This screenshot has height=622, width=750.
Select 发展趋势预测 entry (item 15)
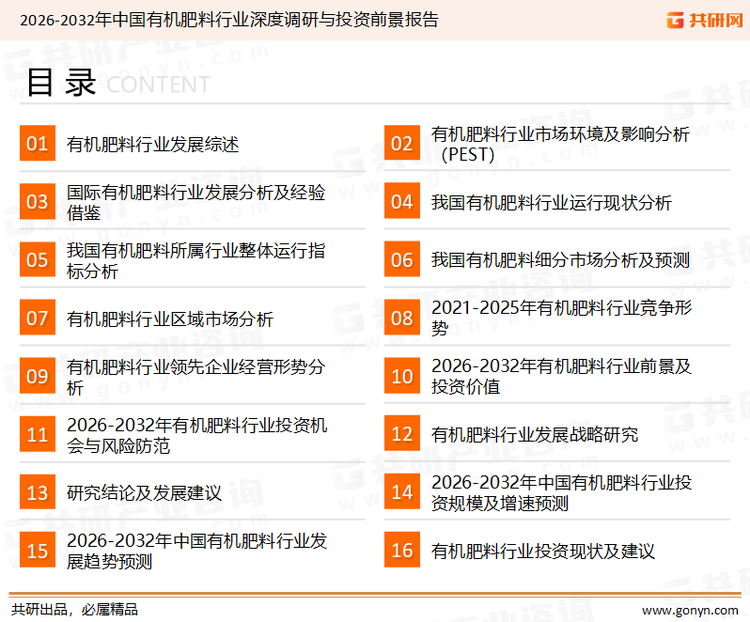(197, 551)
